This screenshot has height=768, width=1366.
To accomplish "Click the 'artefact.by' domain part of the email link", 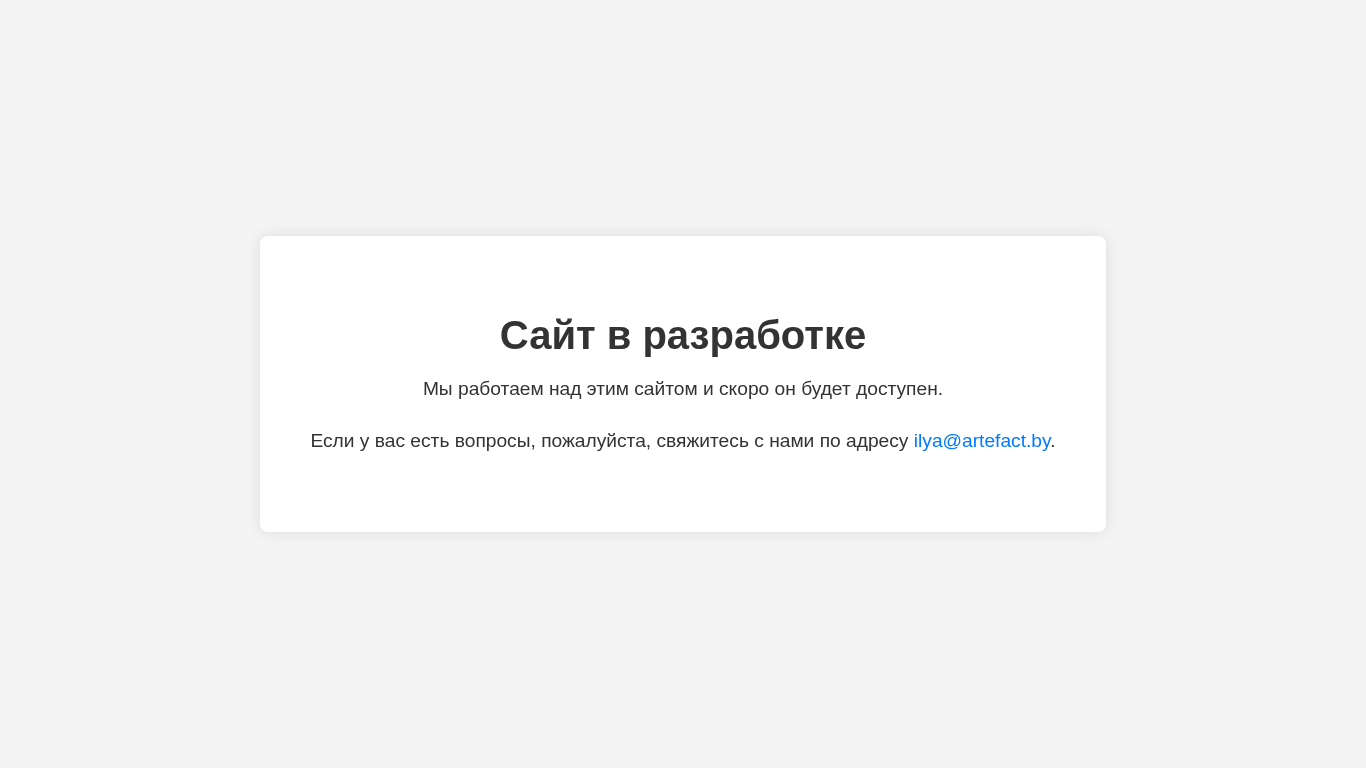I will coord(1006,441).
